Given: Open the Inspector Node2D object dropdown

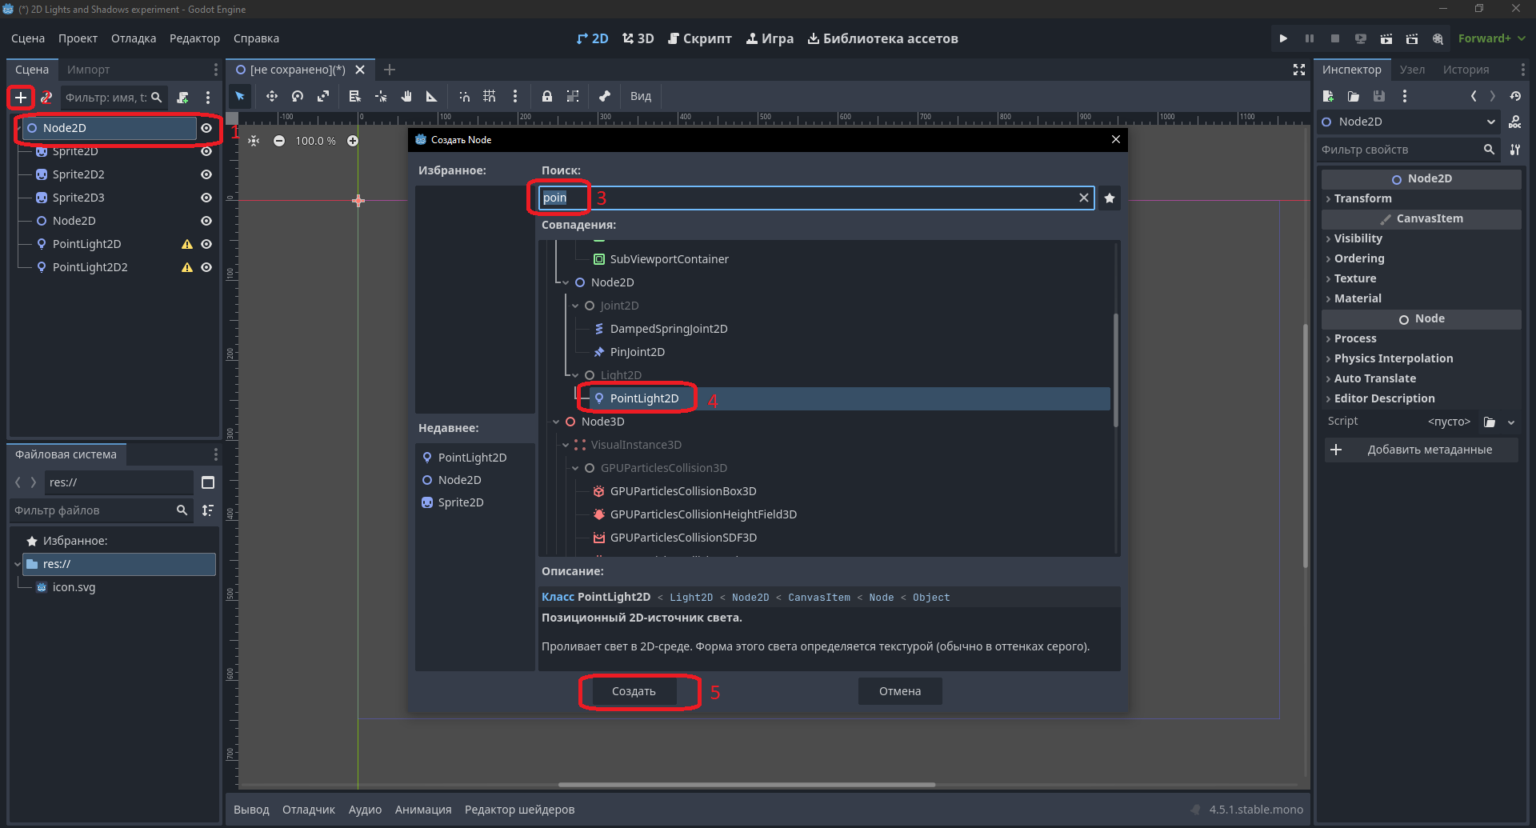Looking at the screenshot, I should point(1409,122).
